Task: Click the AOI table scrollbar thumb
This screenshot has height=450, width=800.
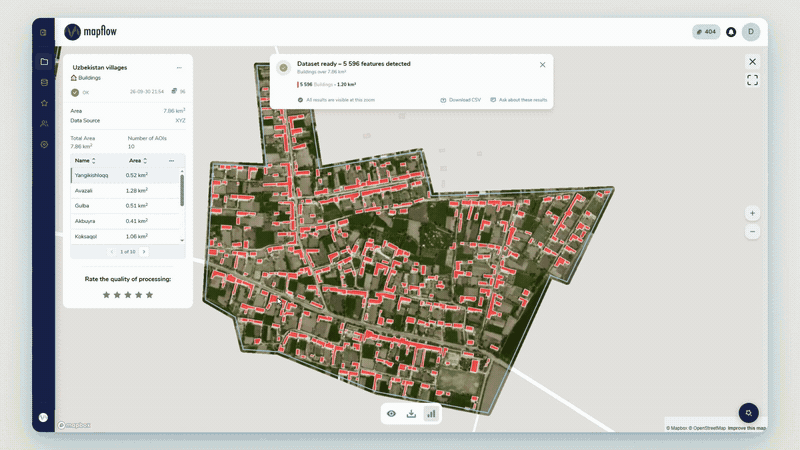Action: pos(182,190)
